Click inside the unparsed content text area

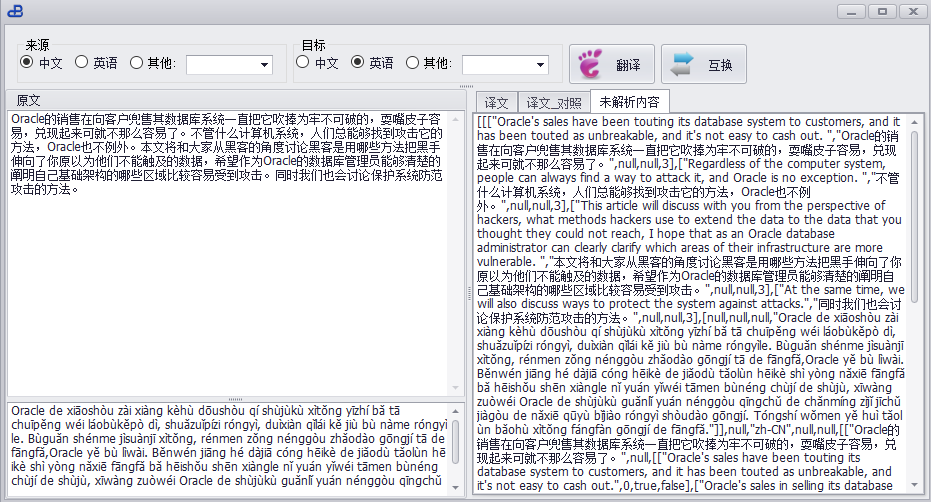point(691,303)
